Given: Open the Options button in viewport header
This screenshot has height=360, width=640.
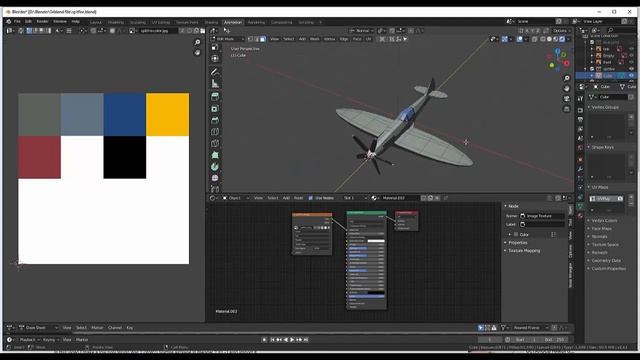Looking at the screenshot, I should (x=561, y=31).
